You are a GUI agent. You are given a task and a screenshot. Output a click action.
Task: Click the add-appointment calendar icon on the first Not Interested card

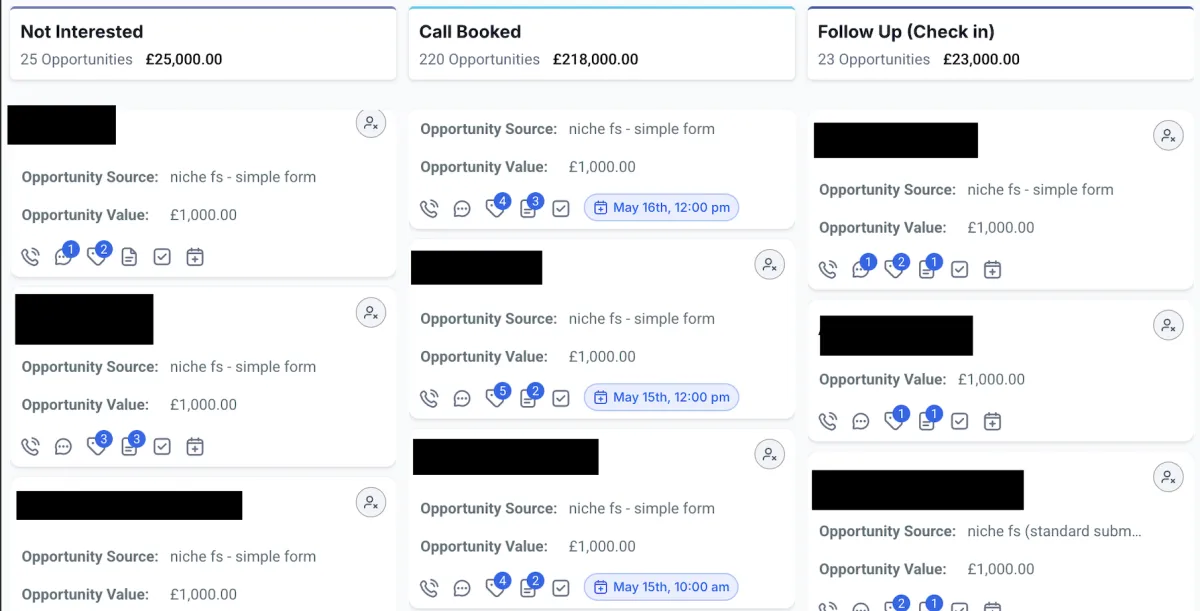pyautogui.click(x=195, y=257)
